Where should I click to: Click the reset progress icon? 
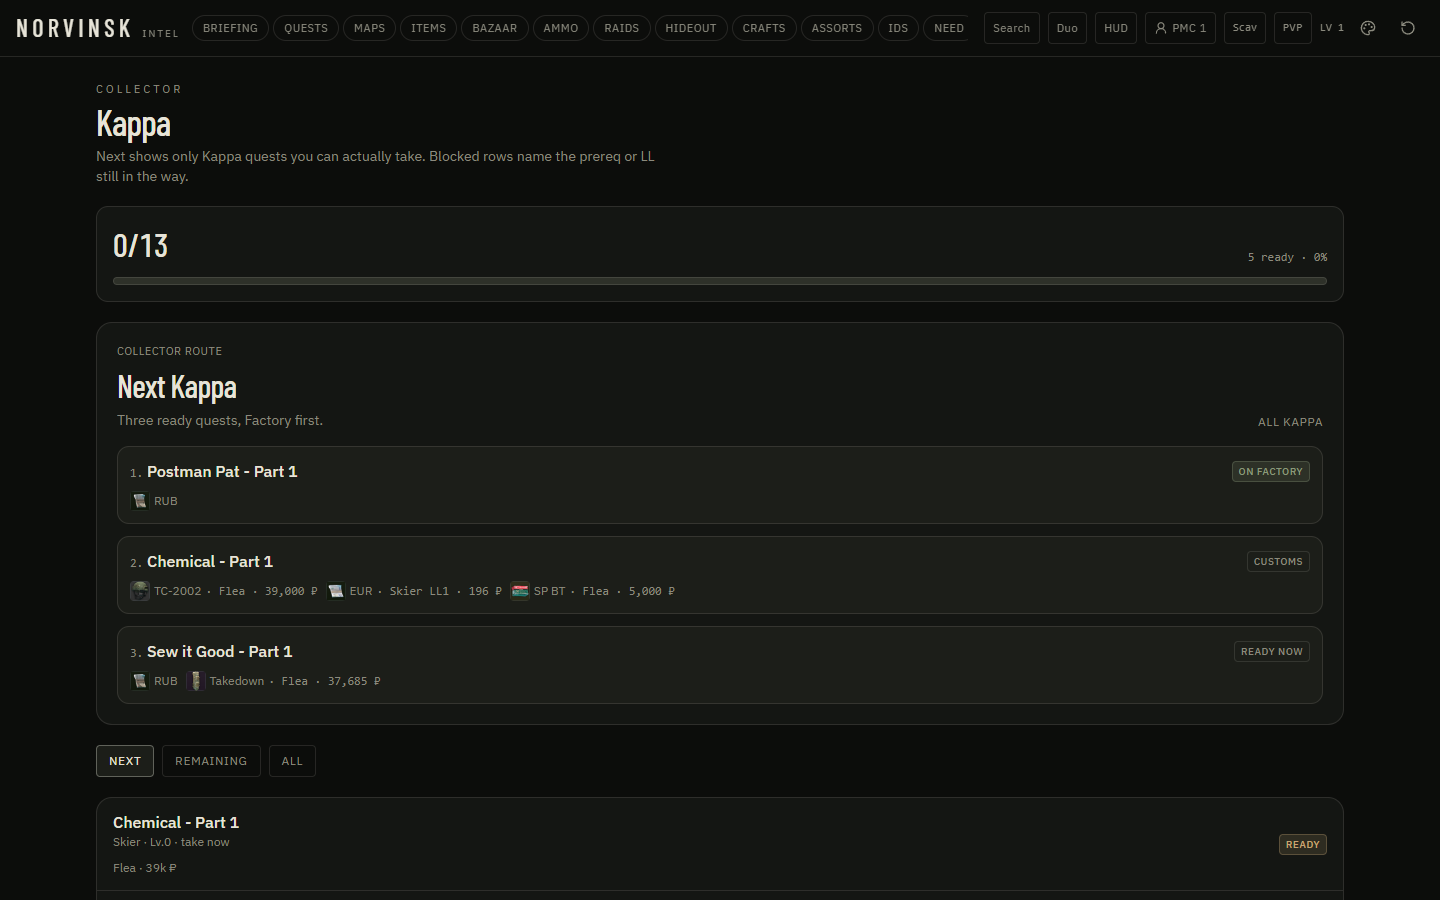pos(1408,28)
